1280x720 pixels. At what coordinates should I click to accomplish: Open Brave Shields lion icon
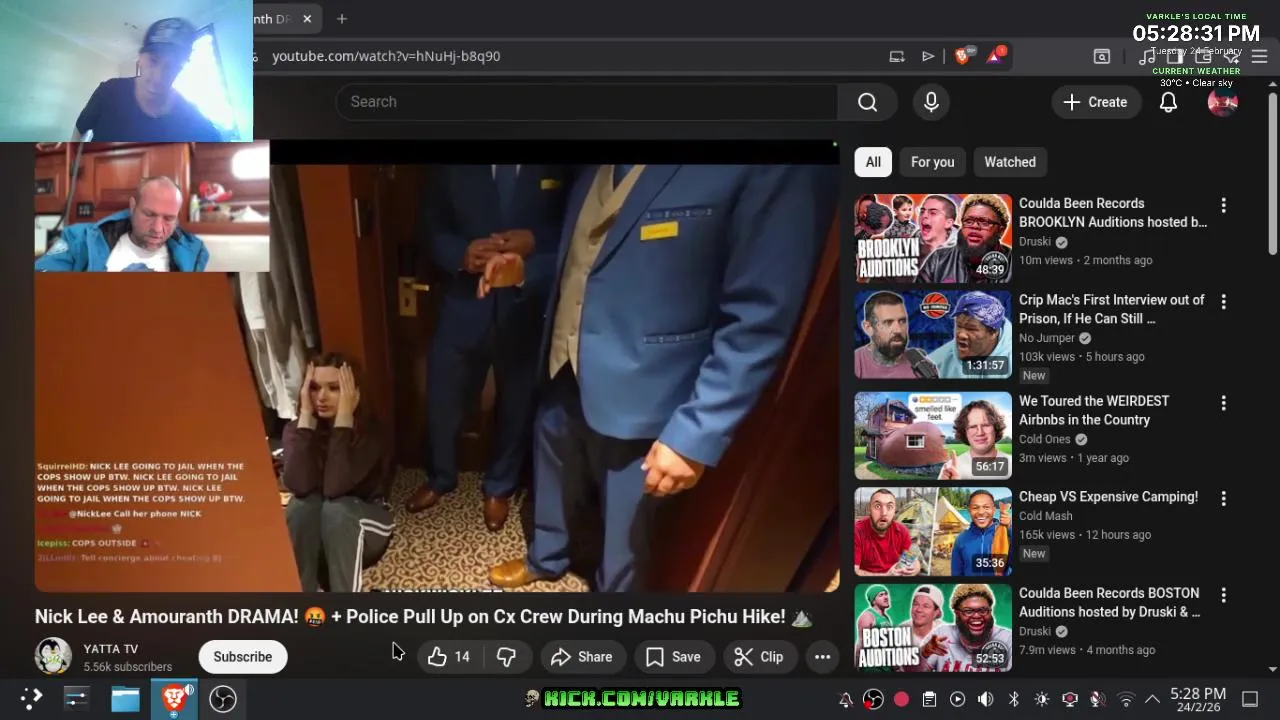coord(962,56)
